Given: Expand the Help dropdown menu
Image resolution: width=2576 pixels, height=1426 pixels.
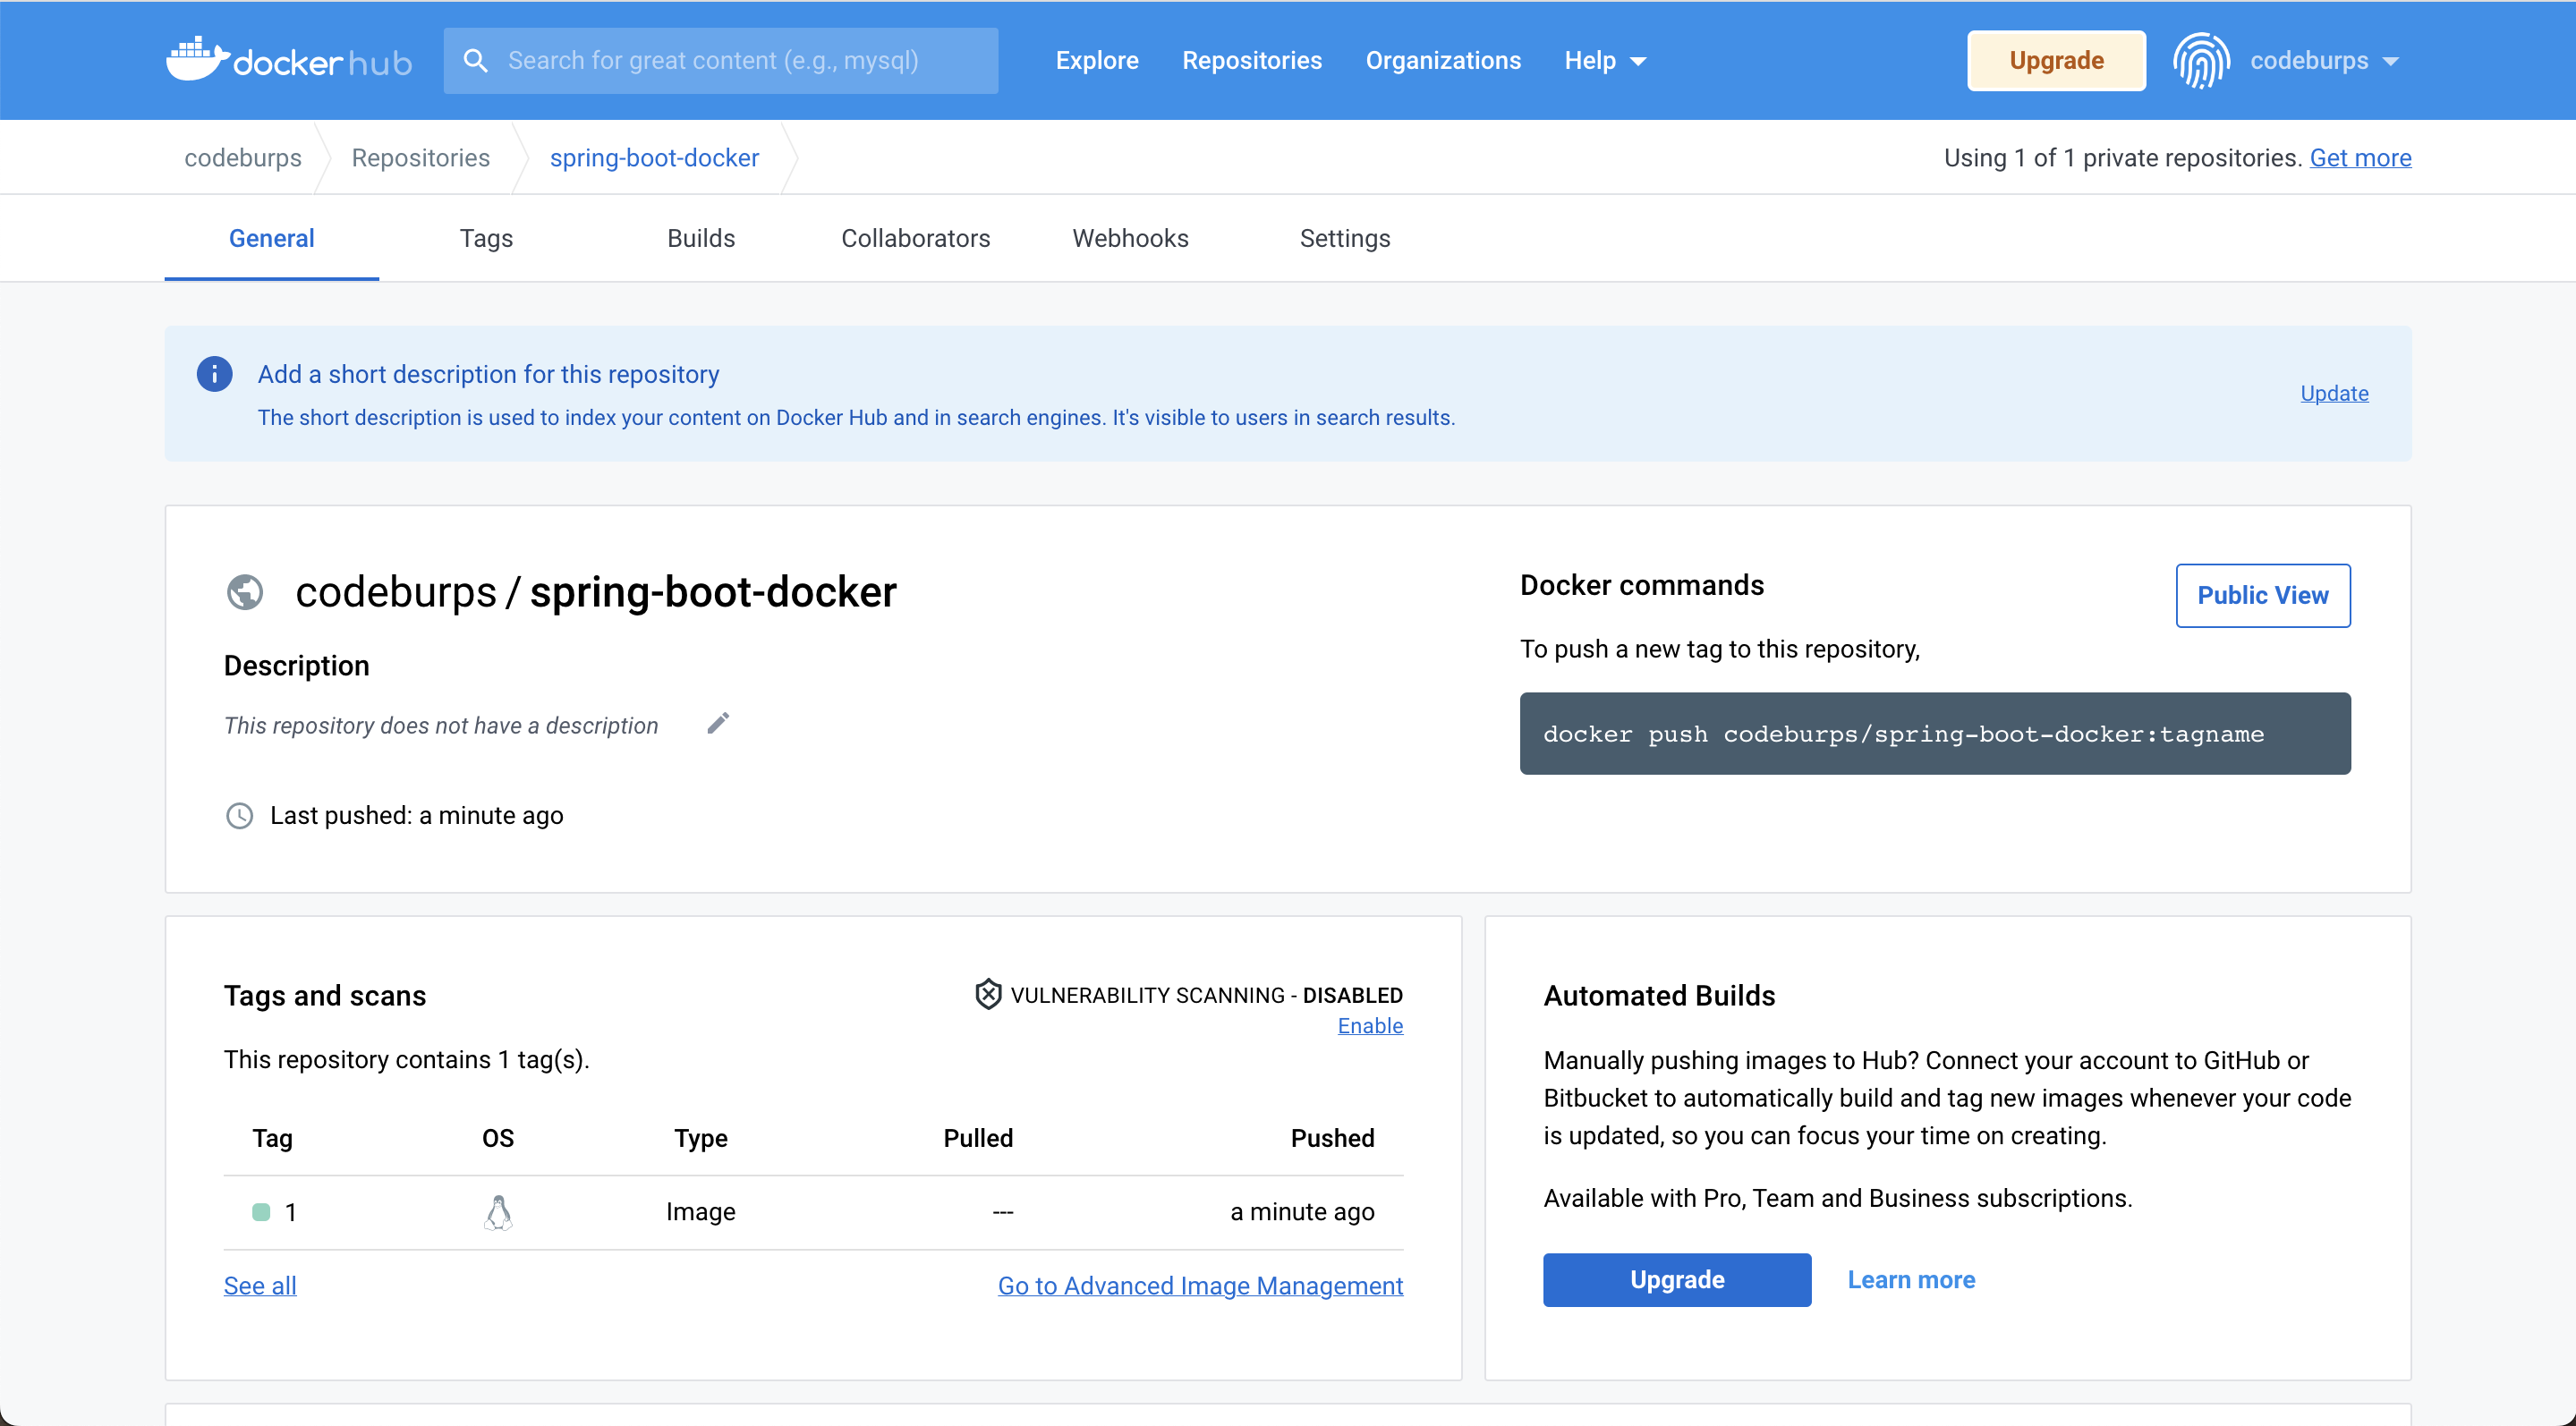Looking at the screenshot, I should 1605,61.
